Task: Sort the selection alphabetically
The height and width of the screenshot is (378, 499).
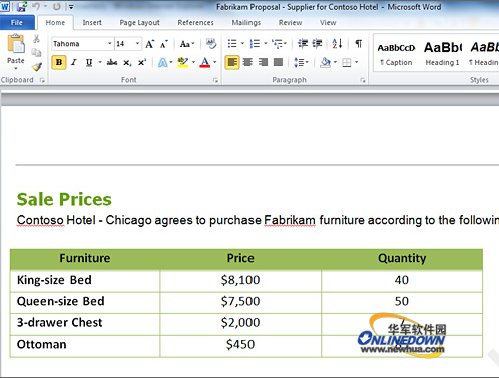Action: click(x=337, y=44)
